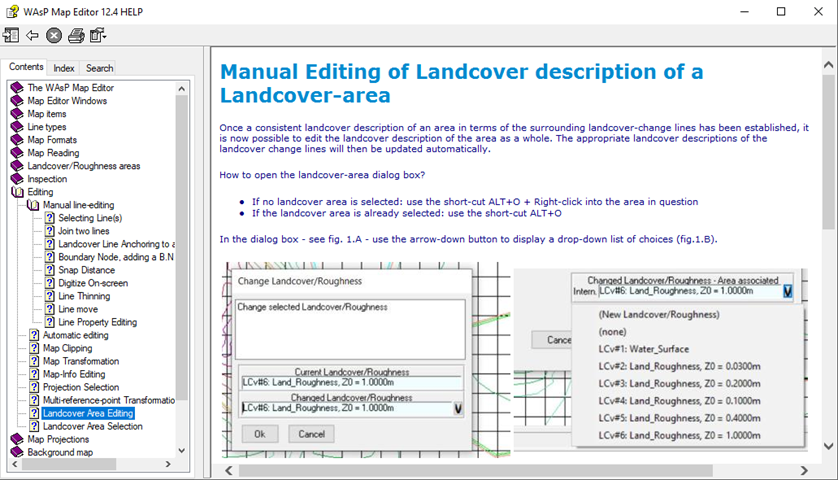Open the Line Property Editing topic
Viewport: 838px width, 480px height.
tap(98, 322)
